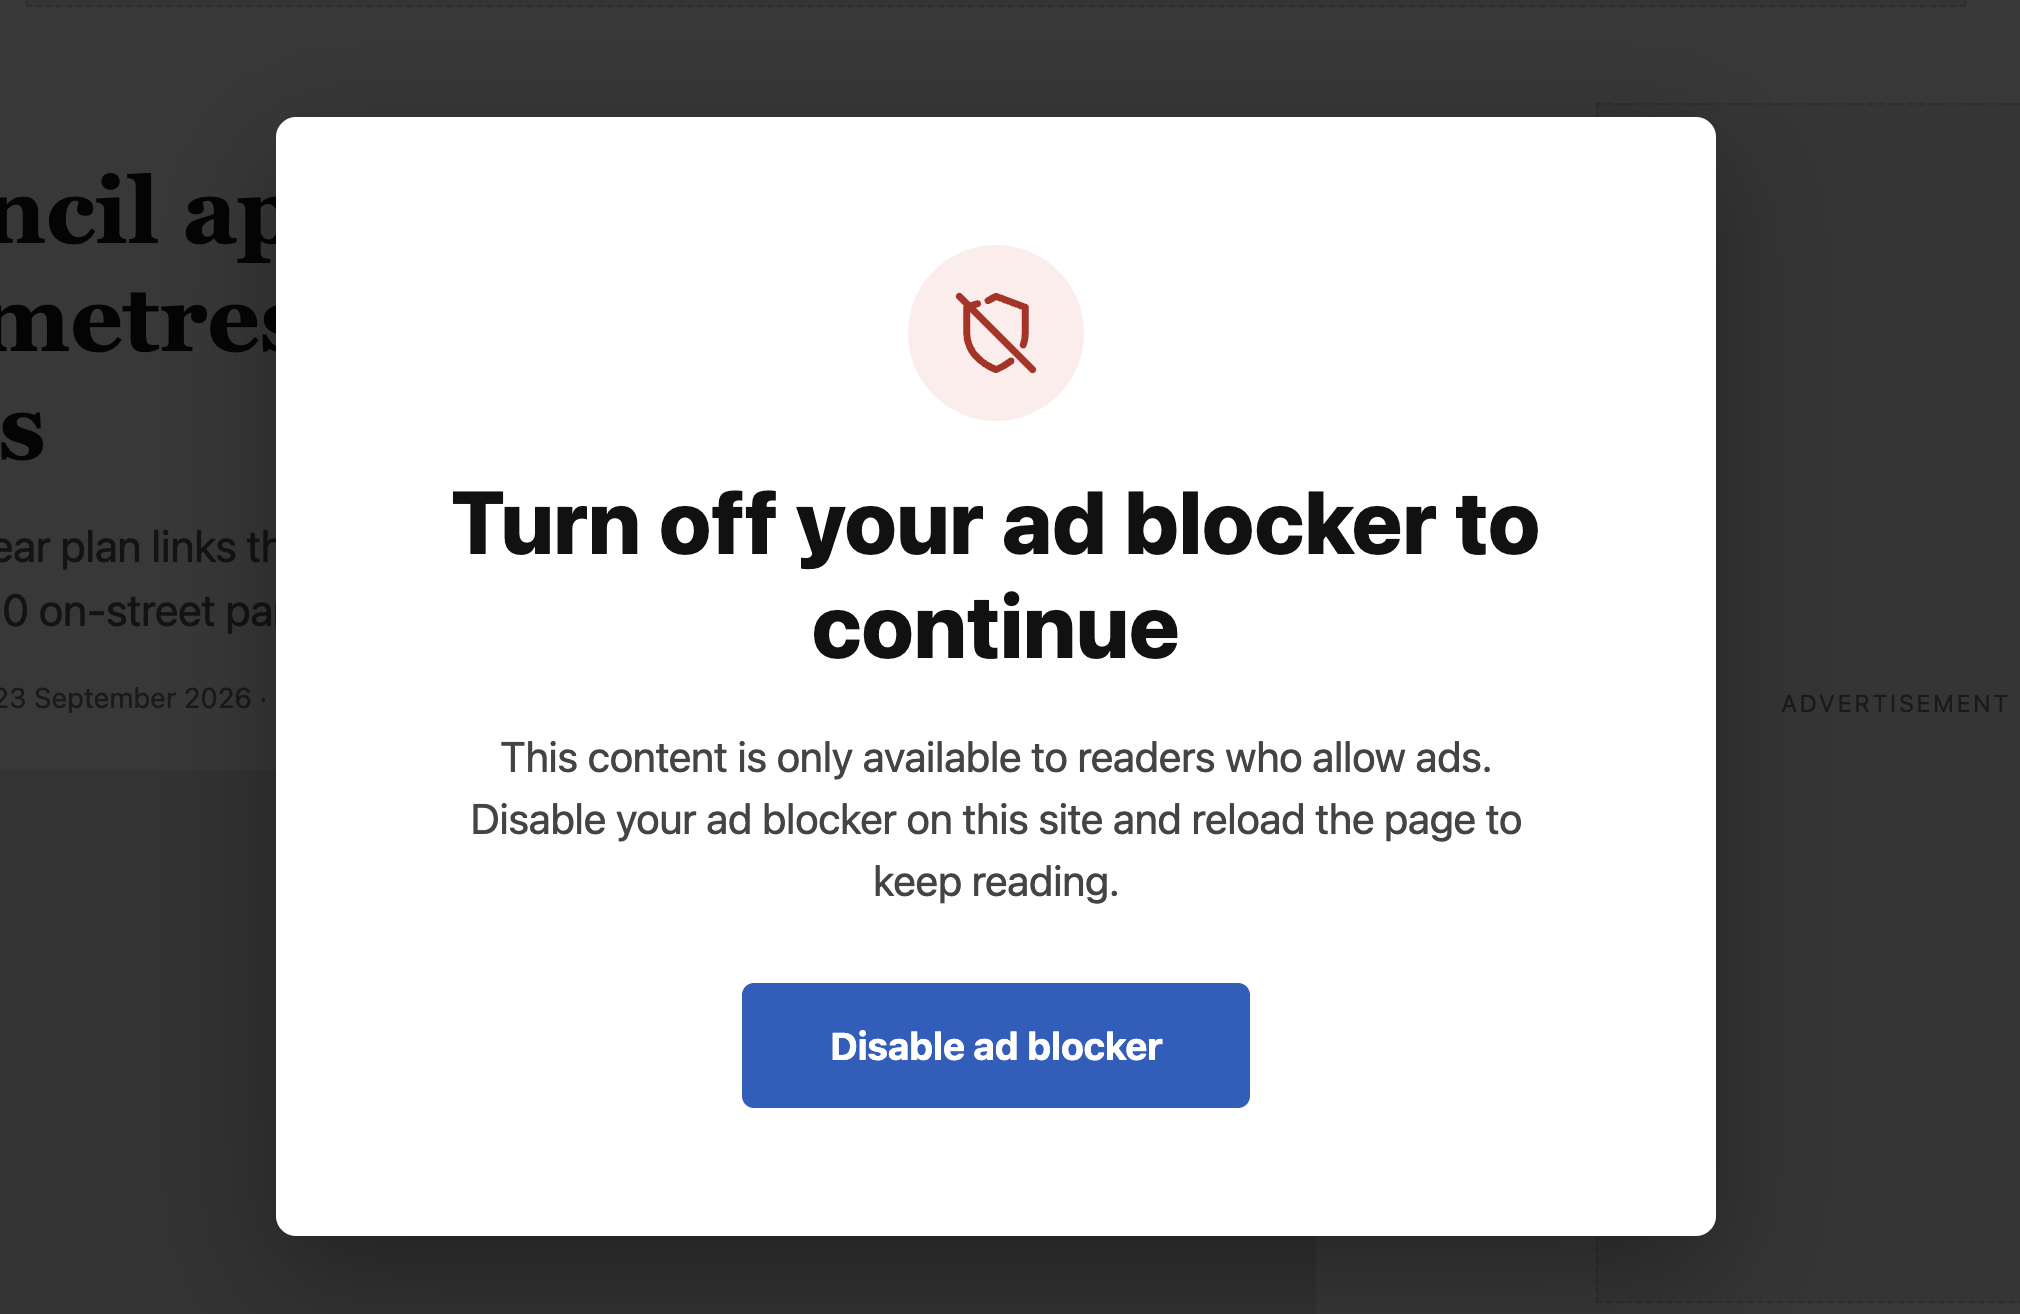Click the "Disable your ad blocker on this site" line
The width and height of the screenshot is (2020, 1314).
click(996, 820)
